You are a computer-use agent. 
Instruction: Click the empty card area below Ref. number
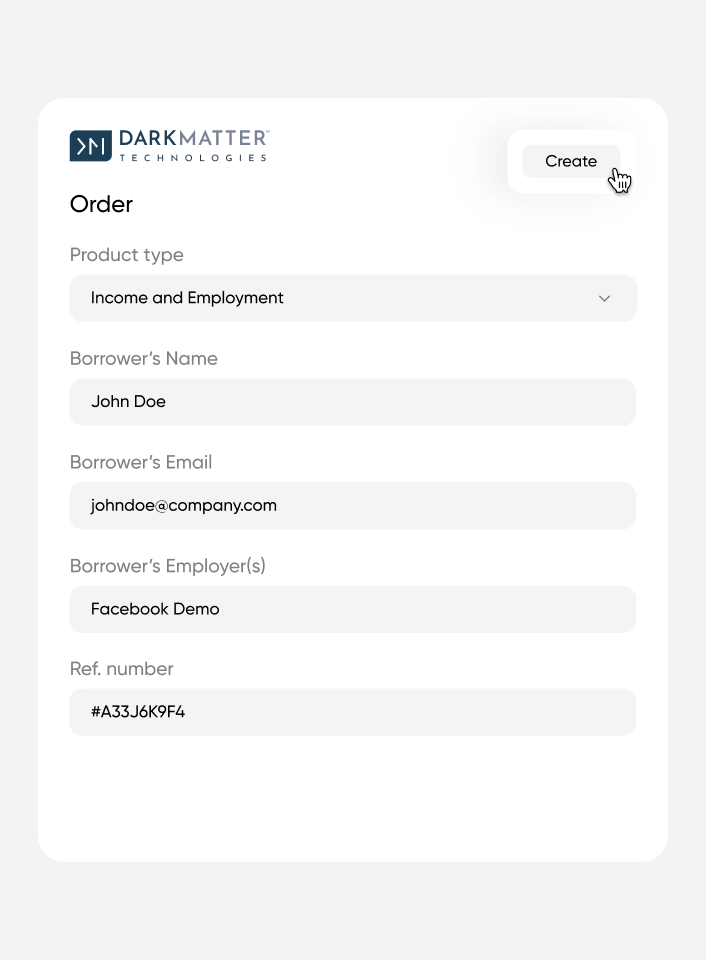coord(353,796)
